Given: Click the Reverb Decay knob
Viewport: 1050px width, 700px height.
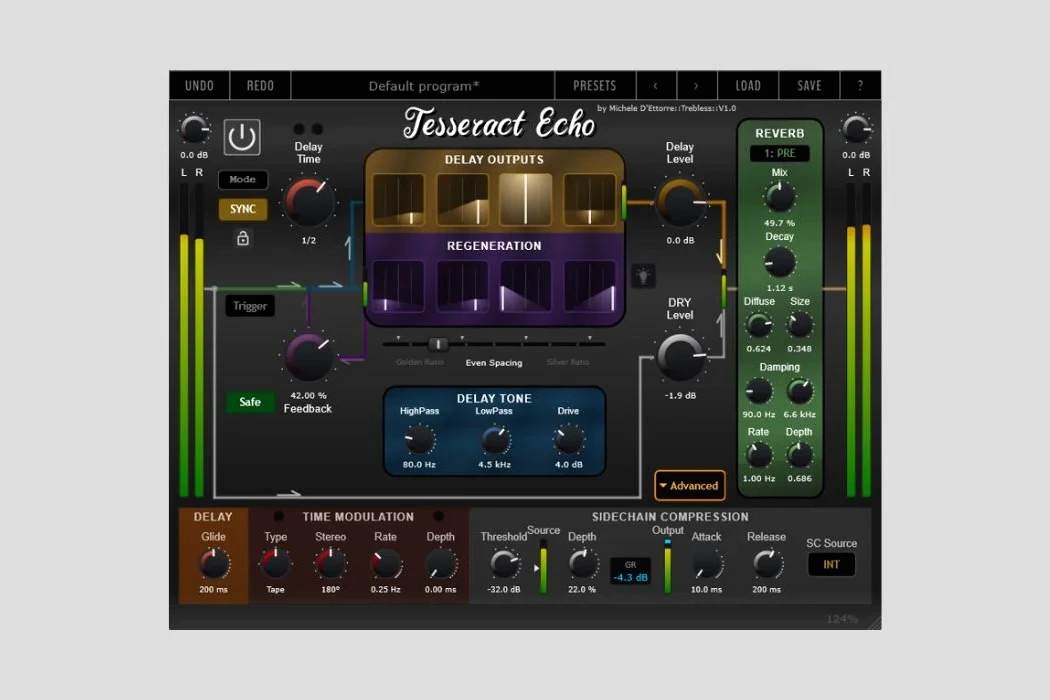Looking at the screenshot, I should (779, 263).
